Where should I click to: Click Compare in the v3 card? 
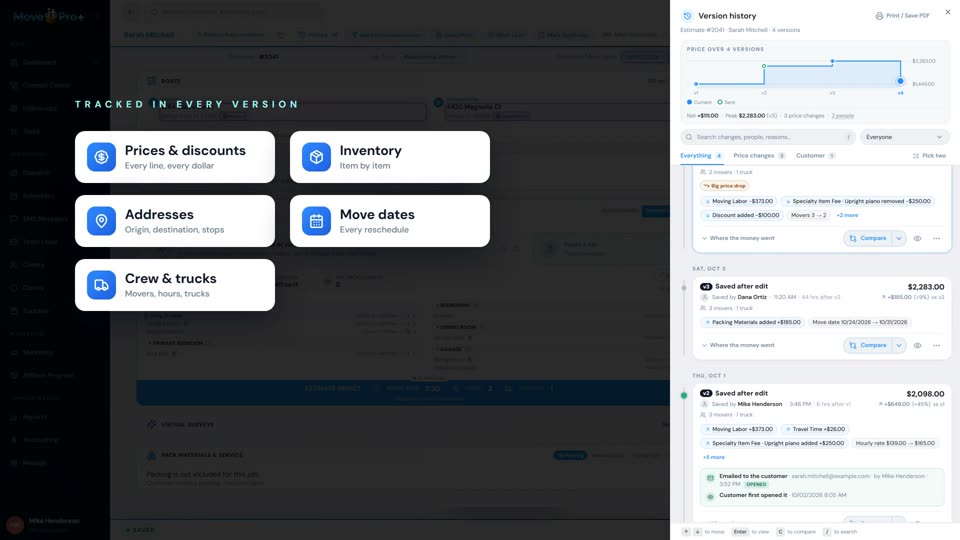click(x=868, y=345)
